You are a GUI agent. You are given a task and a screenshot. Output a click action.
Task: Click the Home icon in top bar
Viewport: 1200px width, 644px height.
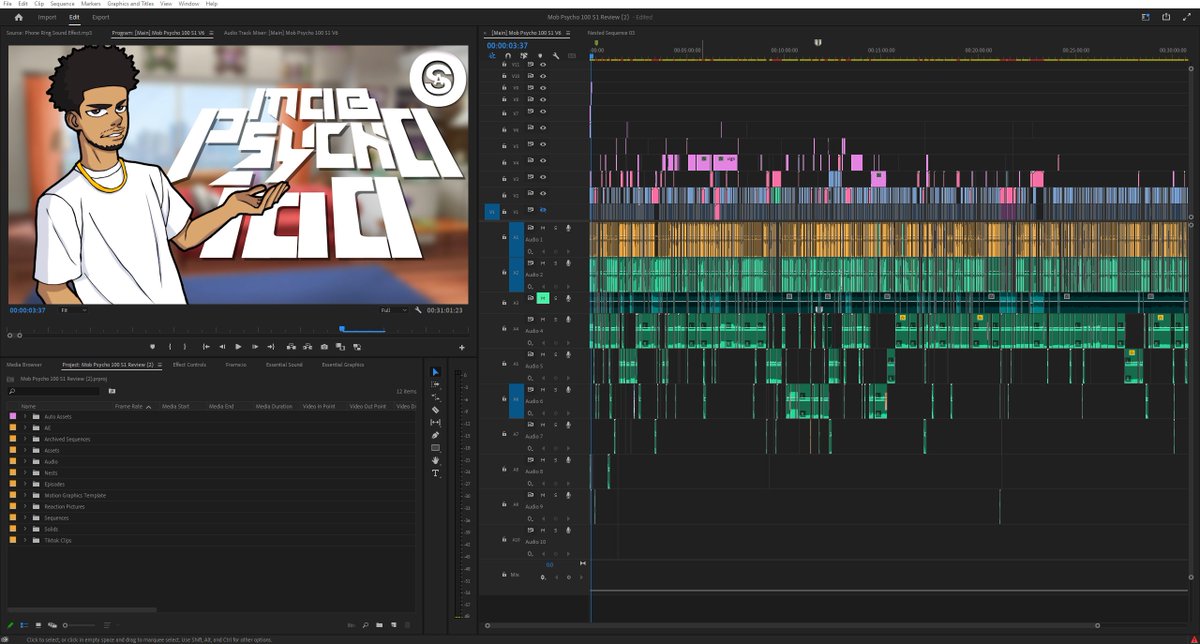click(18, 17)
